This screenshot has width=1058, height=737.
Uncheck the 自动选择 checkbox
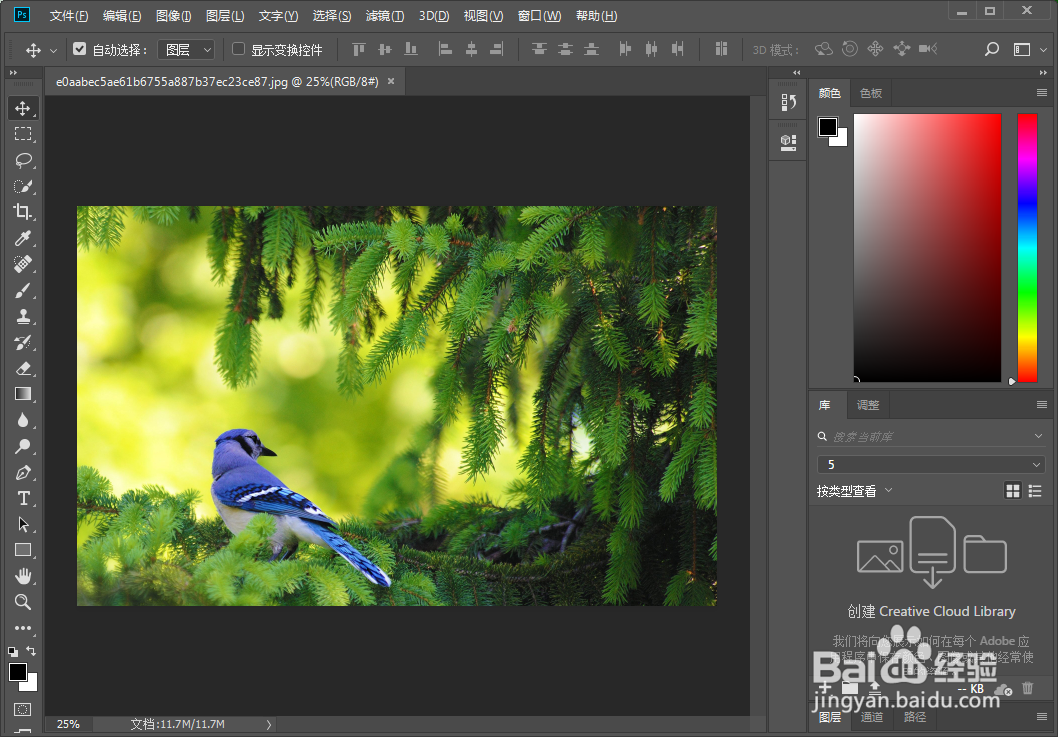click(80, 49)
